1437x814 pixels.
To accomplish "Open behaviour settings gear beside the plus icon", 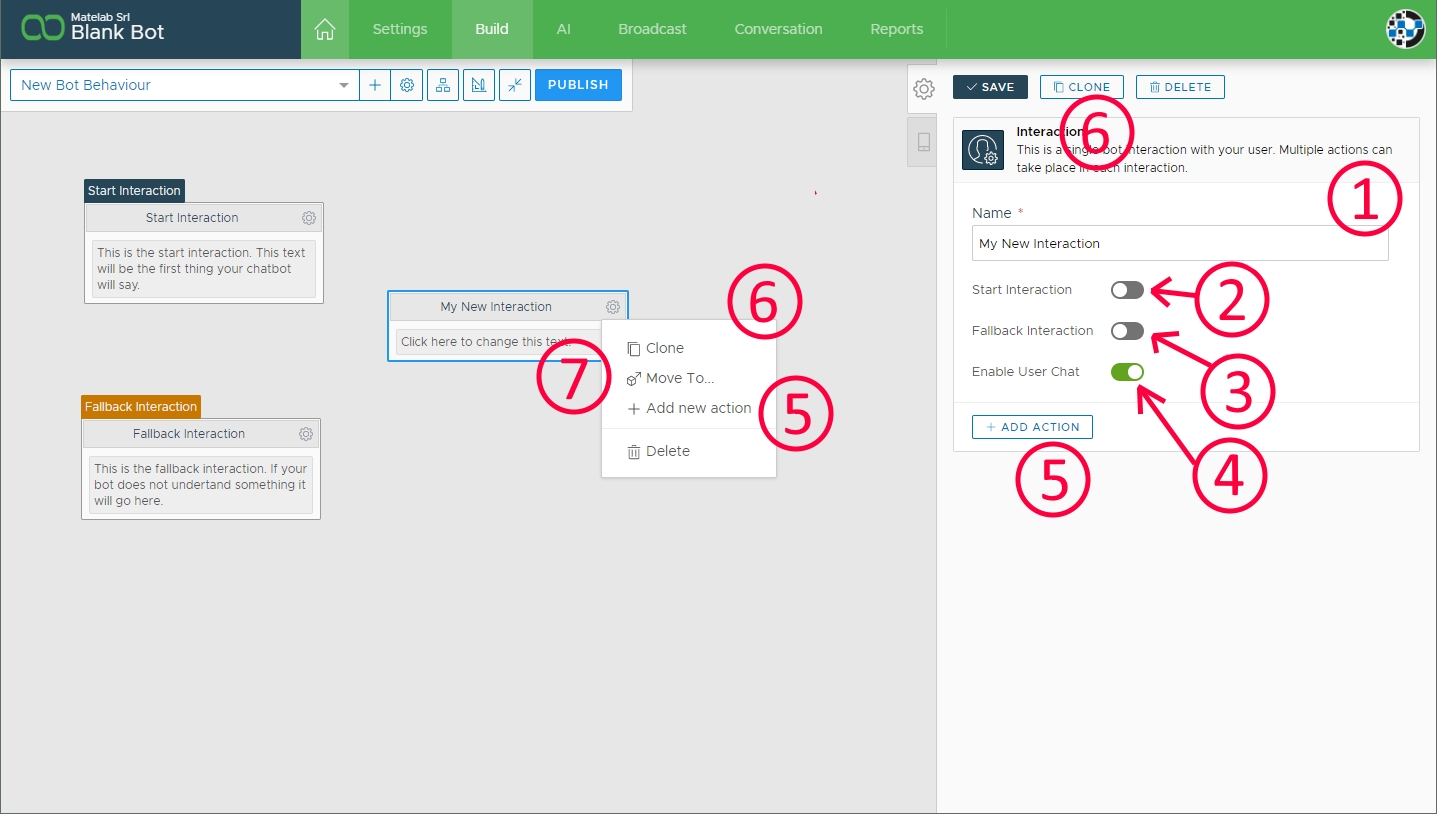I will tap(407, 85).
